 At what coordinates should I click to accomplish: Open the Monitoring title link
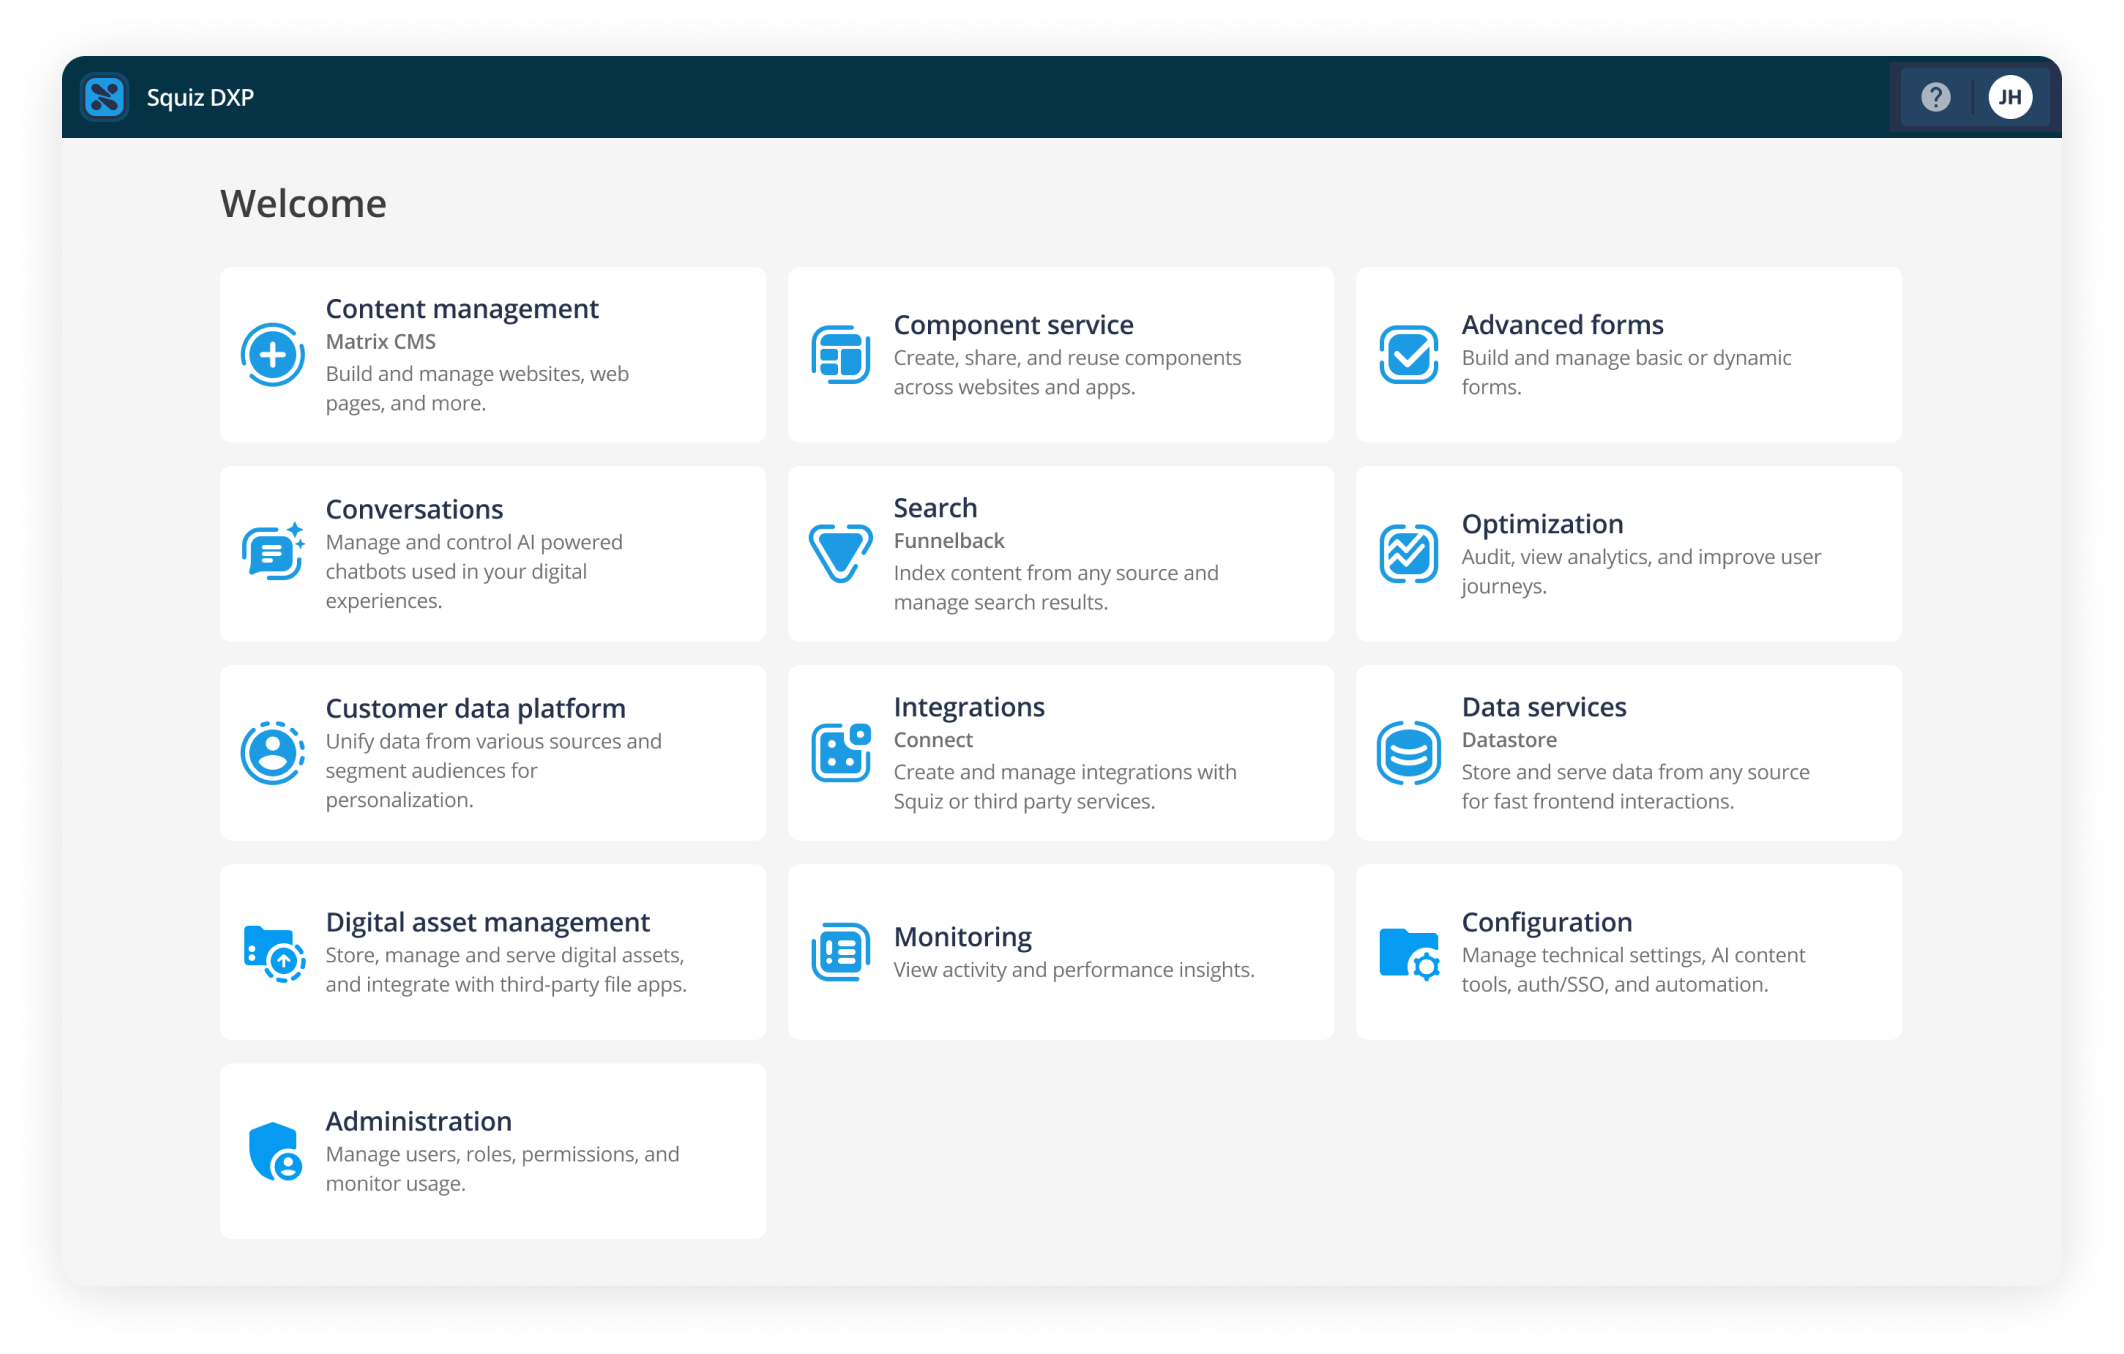962,937
